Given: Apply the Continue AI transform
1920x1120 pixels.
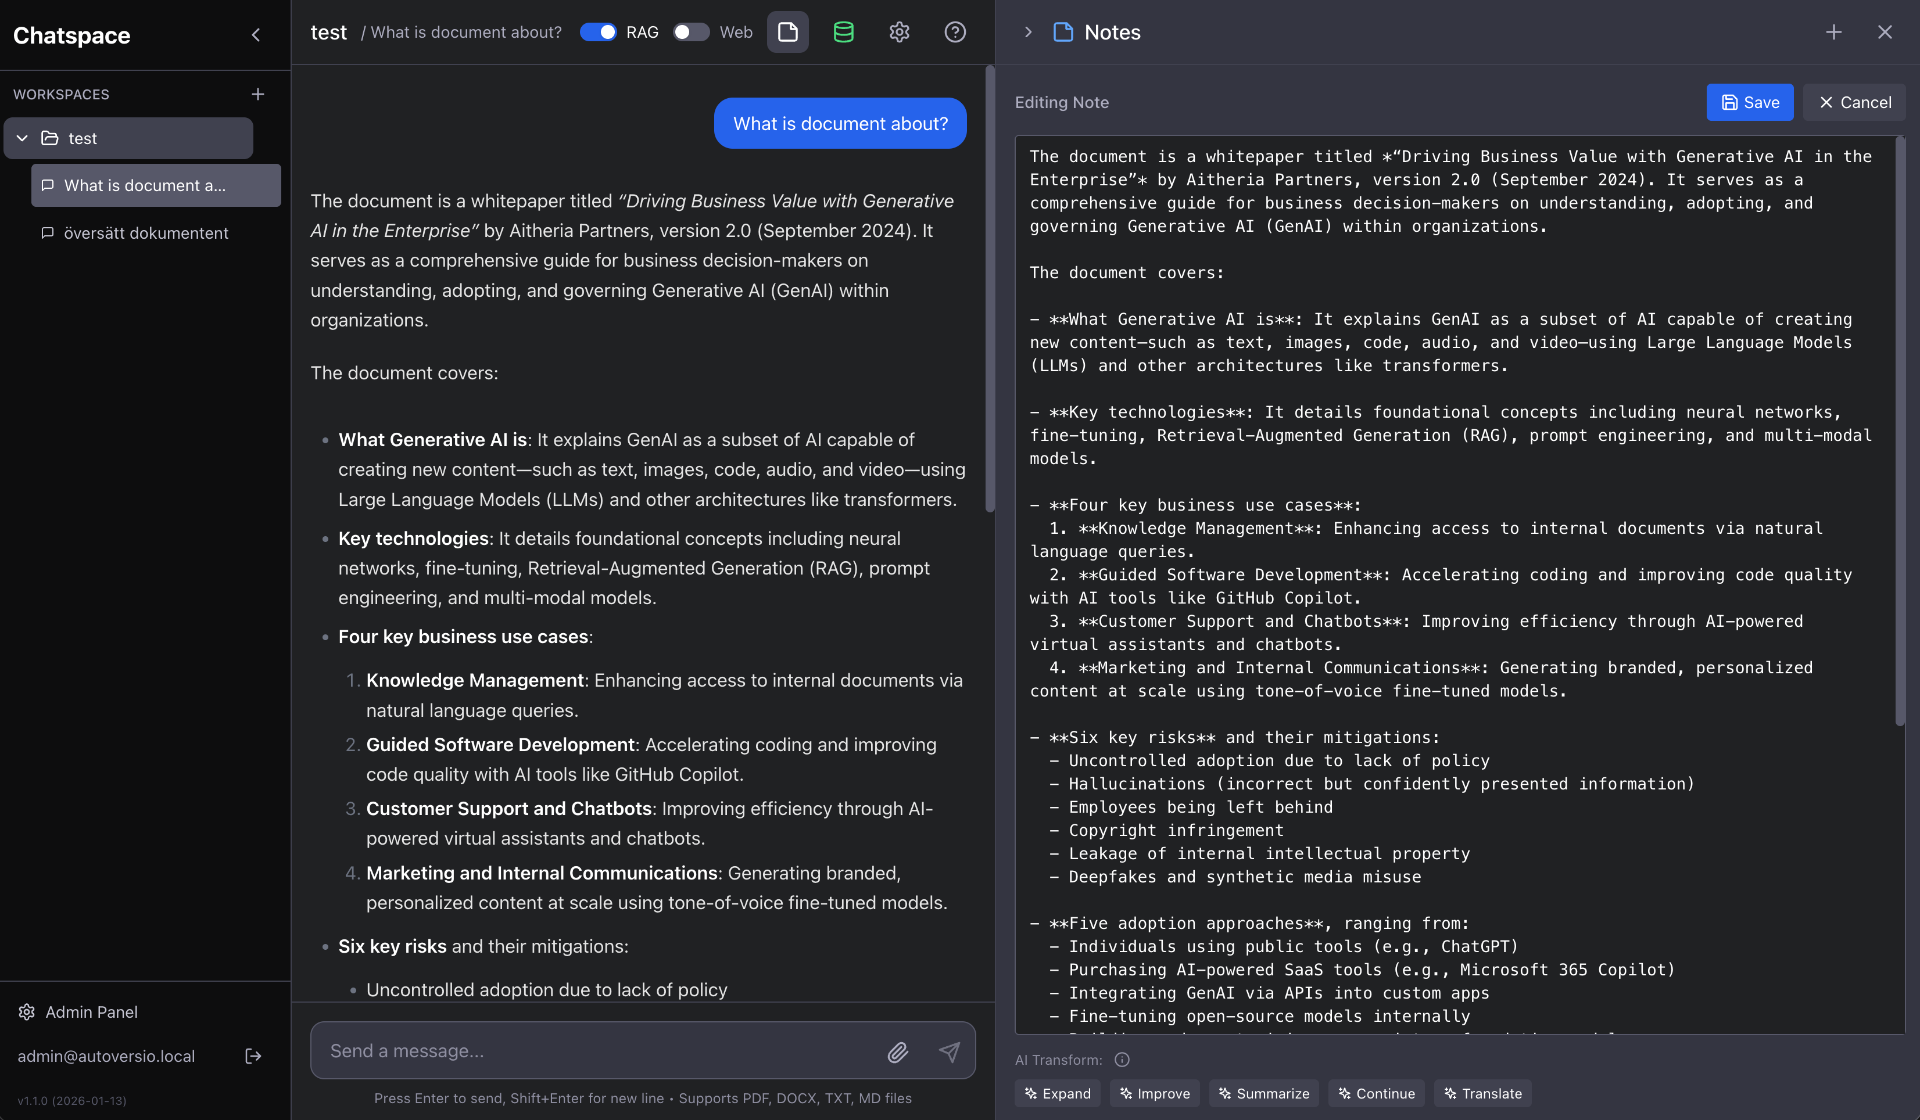Looking at the screenshot, I should point(1377,1094).
